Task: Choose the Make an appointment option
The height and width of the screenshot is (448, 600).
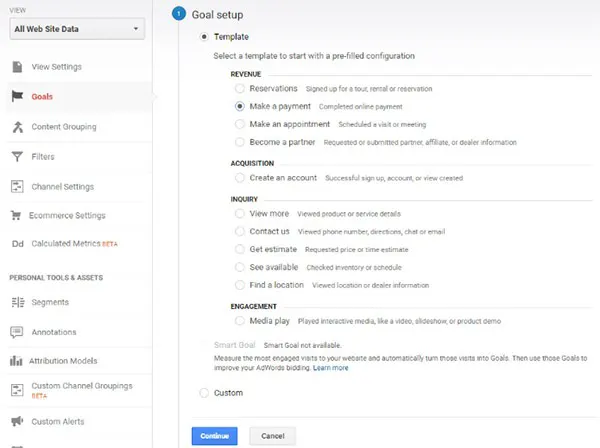Action: pos(240,124)
